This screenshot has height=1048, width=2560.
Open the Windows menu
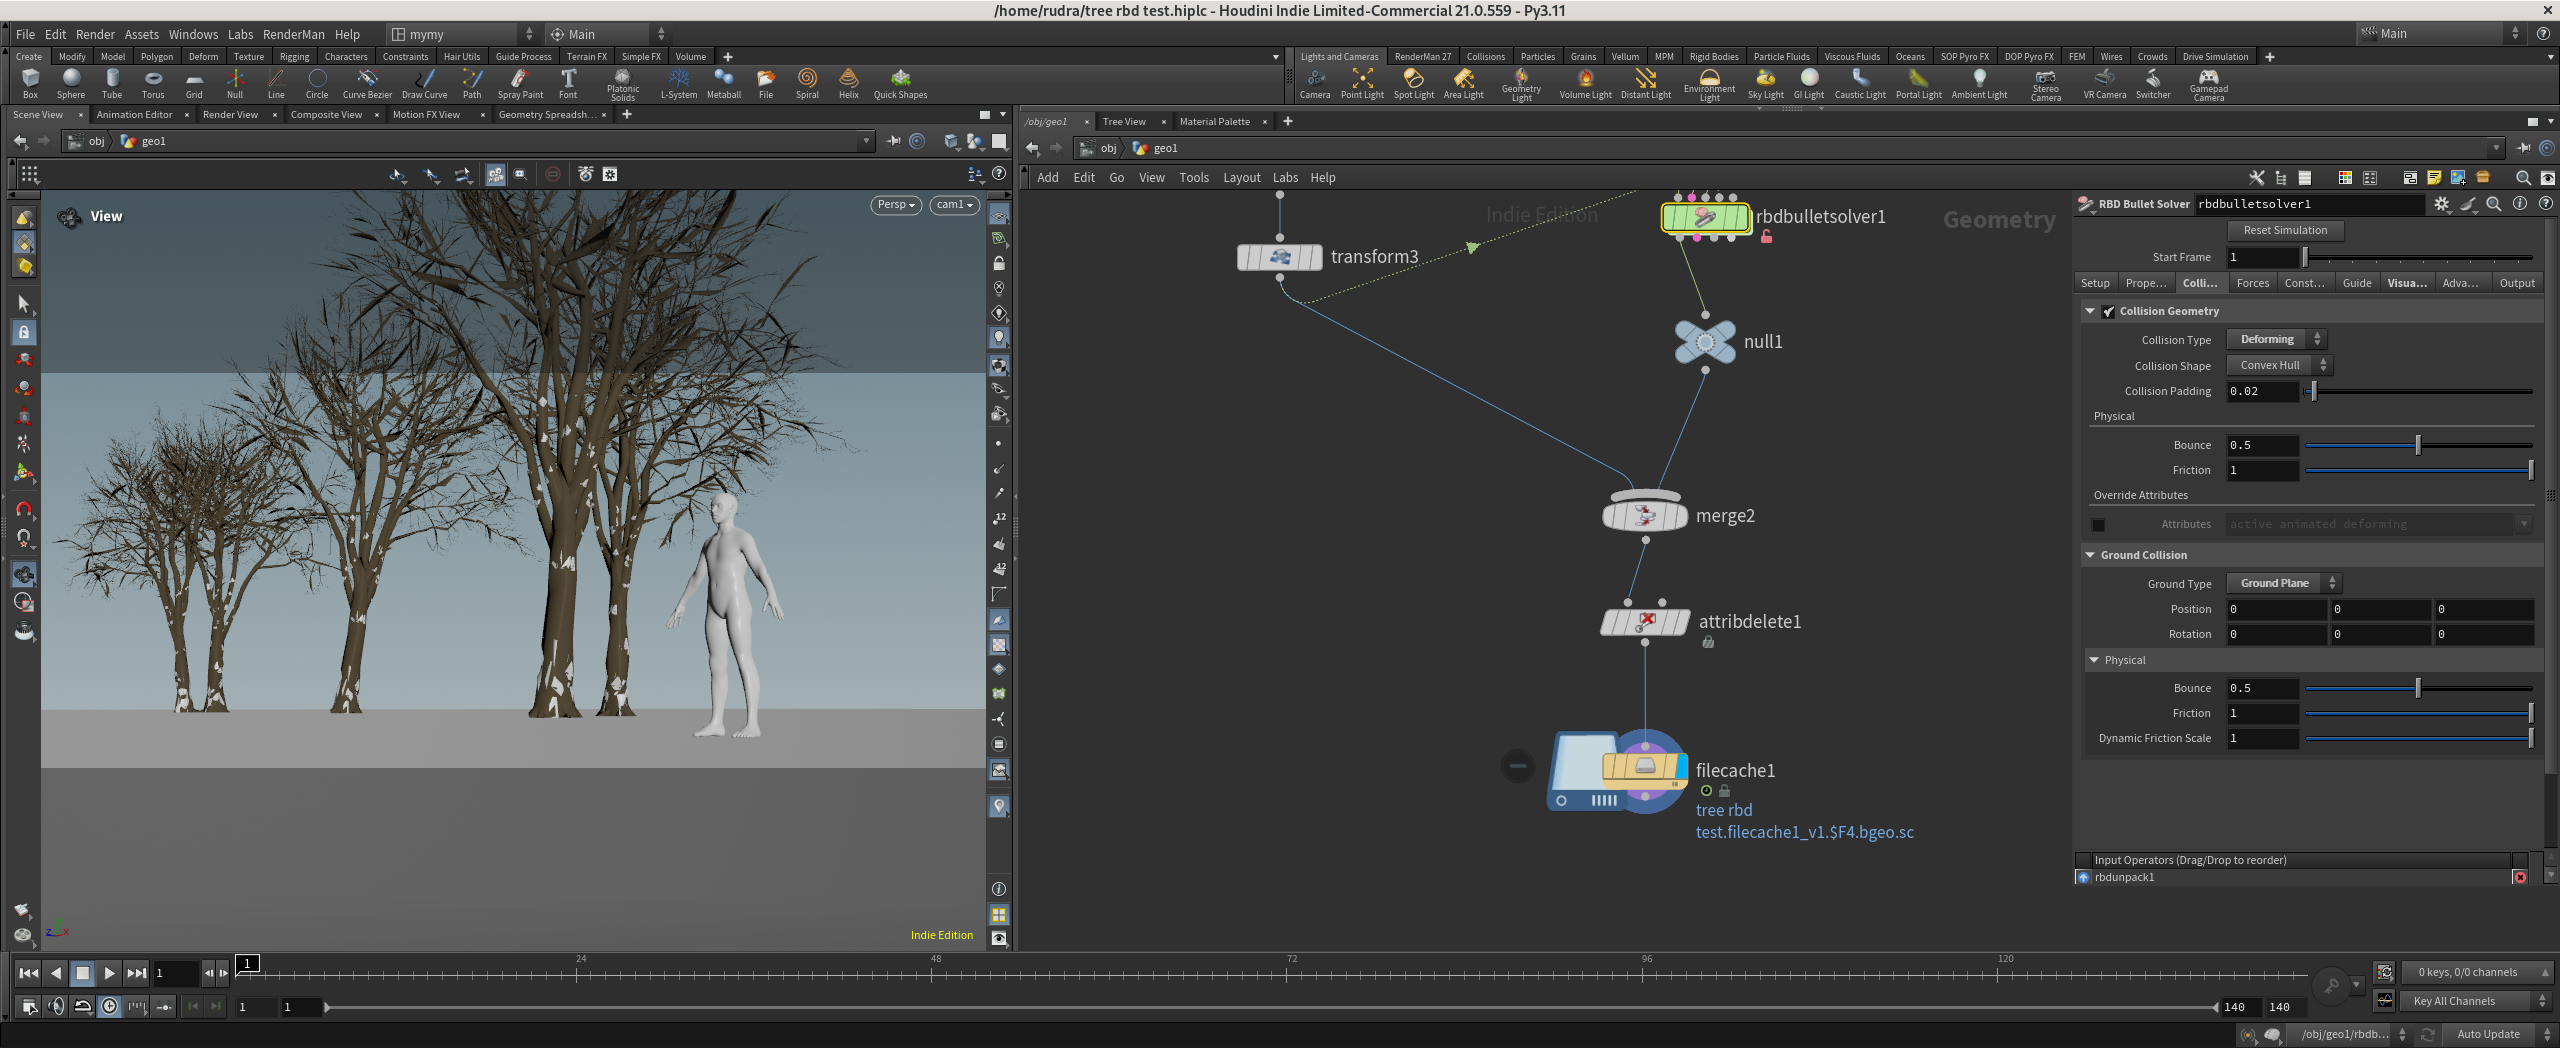(x=193, y=34)
